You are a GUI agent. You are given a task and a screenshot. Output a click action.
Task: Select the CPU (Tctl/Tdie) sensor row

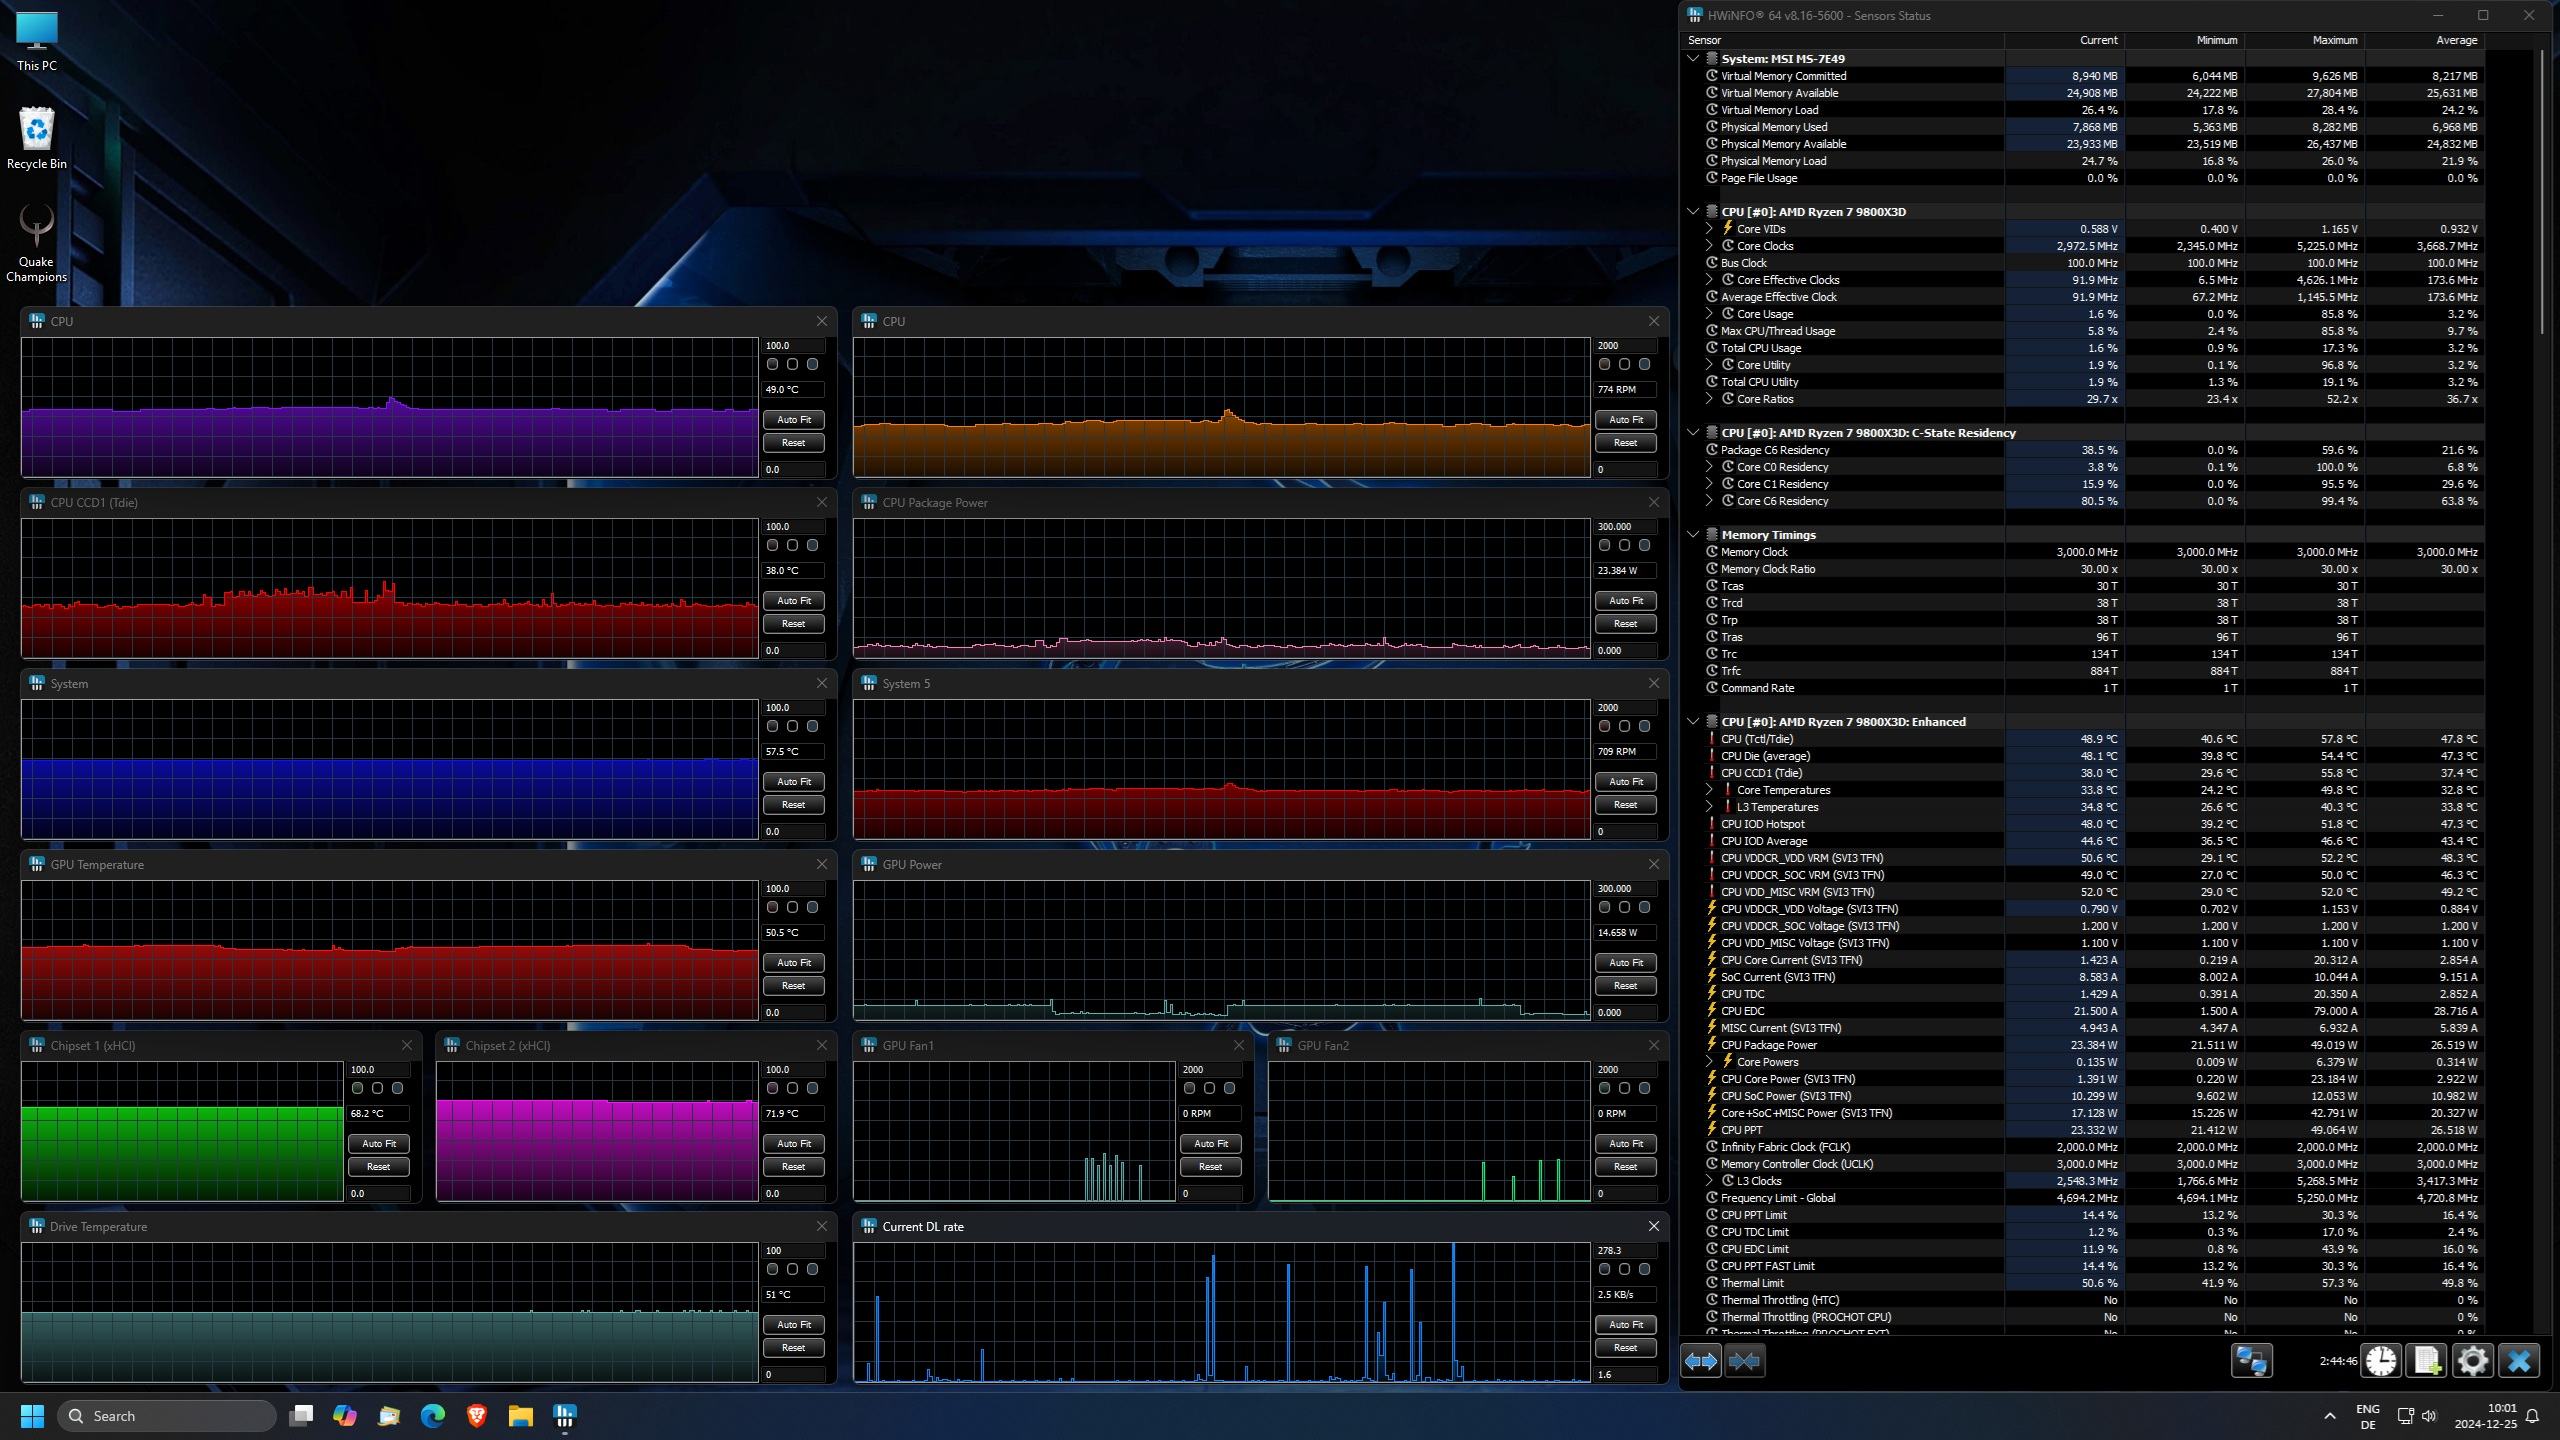pos(2084,739)
